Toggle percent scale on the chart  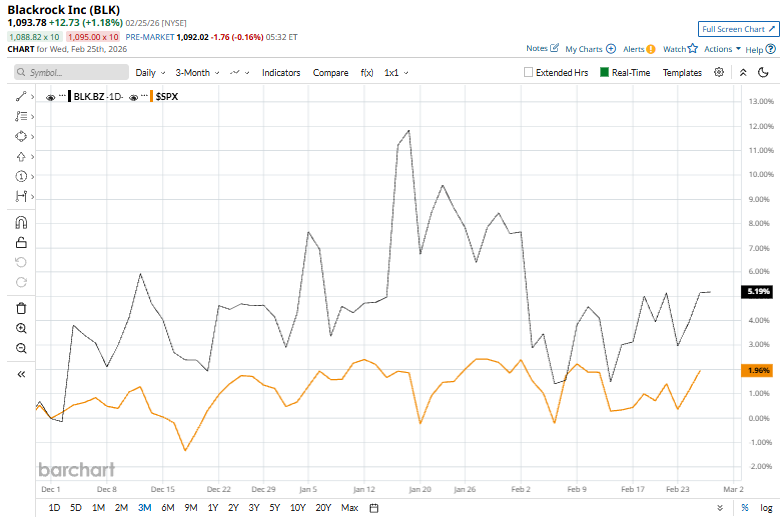pyautogui.click(x=745, y=508)
